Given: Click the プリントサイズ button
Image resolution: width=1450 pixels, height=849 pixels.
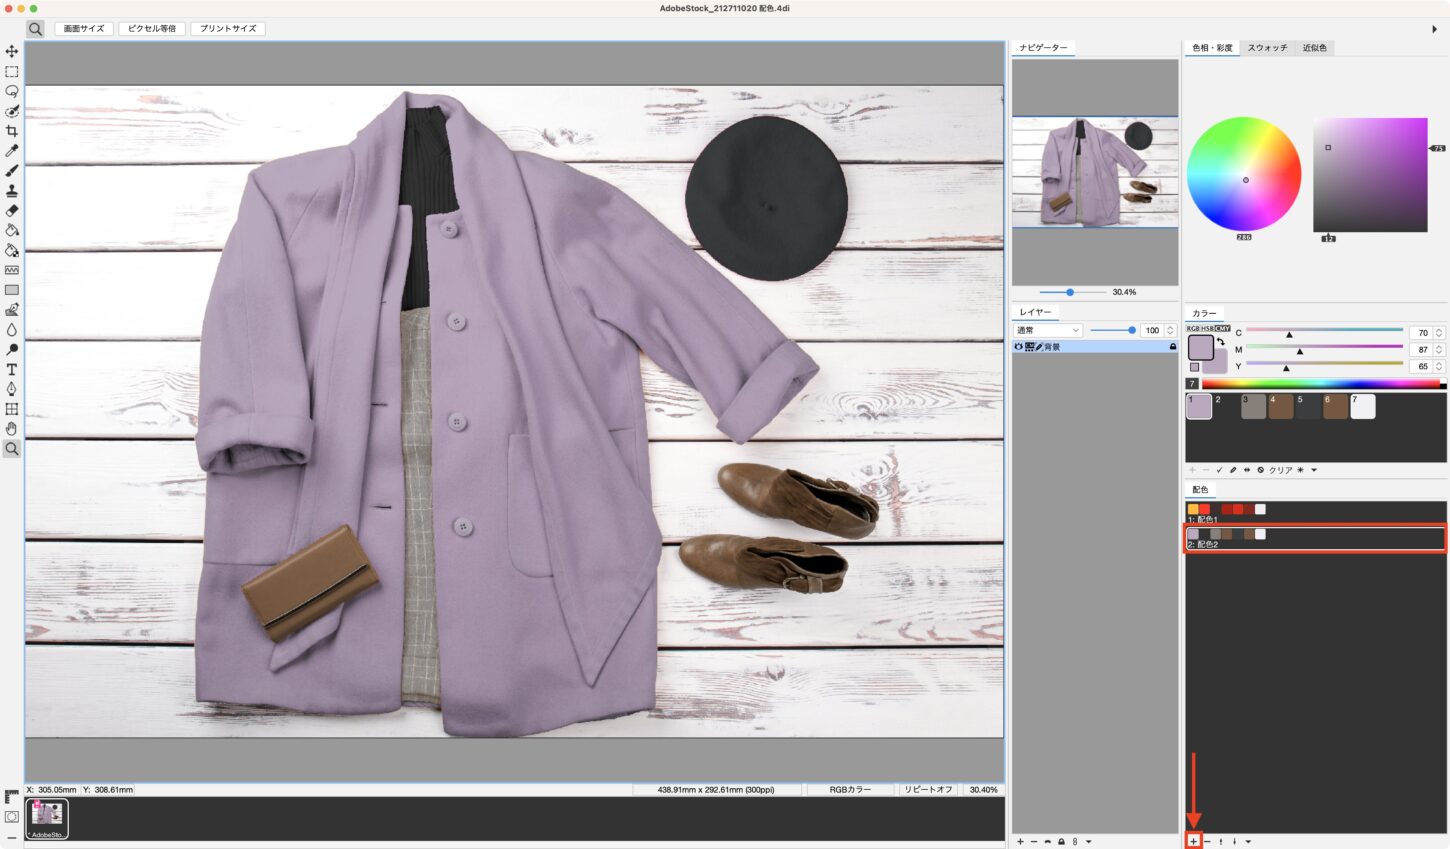Looking at the screenshot, I should 228,29.
